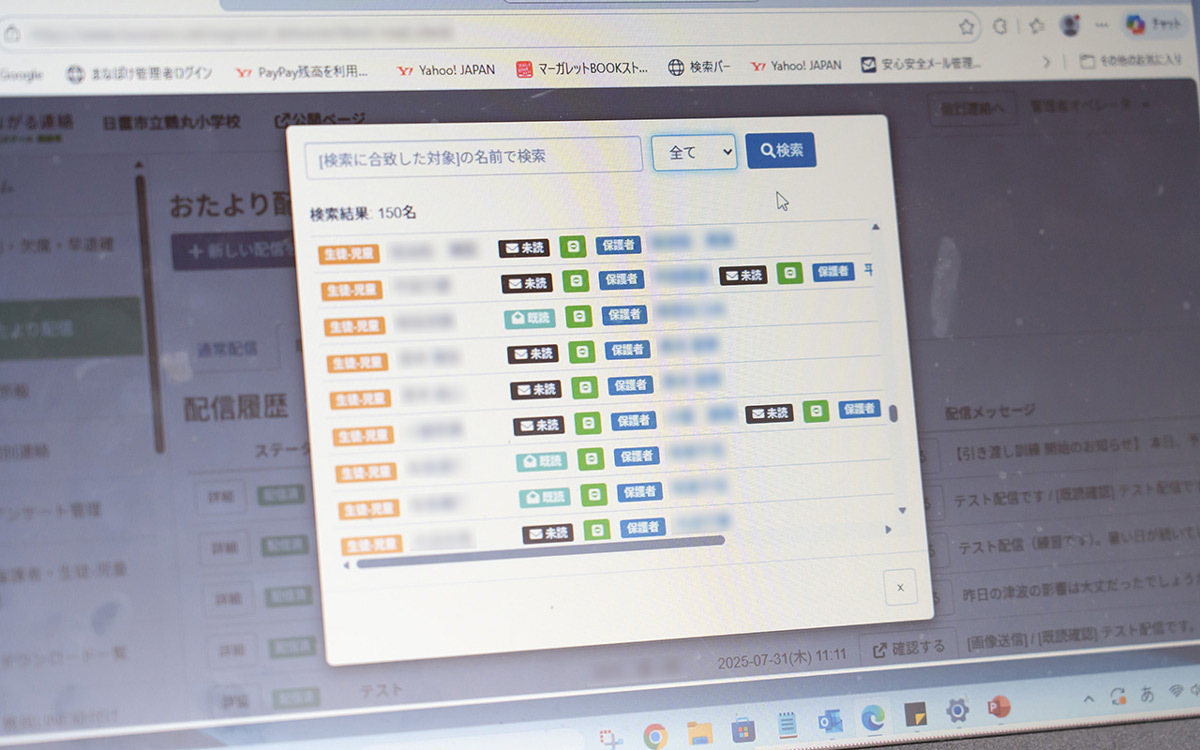Open the 安心安全メール管理 bookmark
This screenshot has height=750, width=1200.
[922, 65]
